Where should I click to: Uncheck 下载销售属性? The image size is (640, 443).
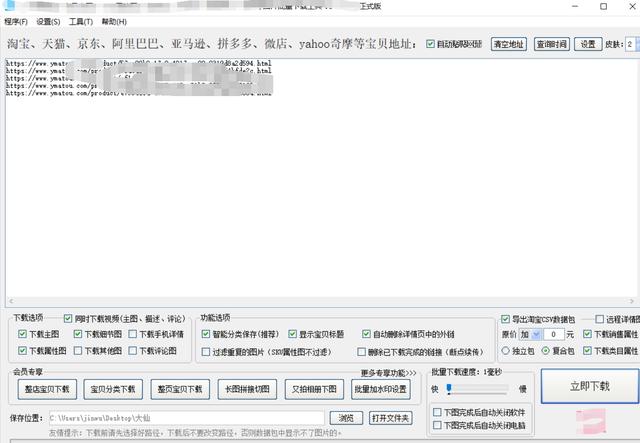587,334
